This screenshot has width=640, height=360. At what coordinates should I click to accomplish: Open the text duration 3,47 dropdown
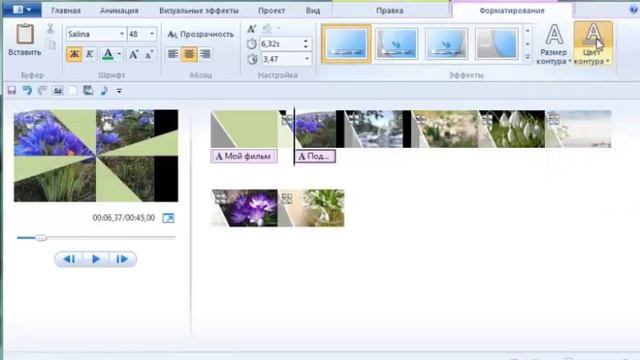(307, 59)
